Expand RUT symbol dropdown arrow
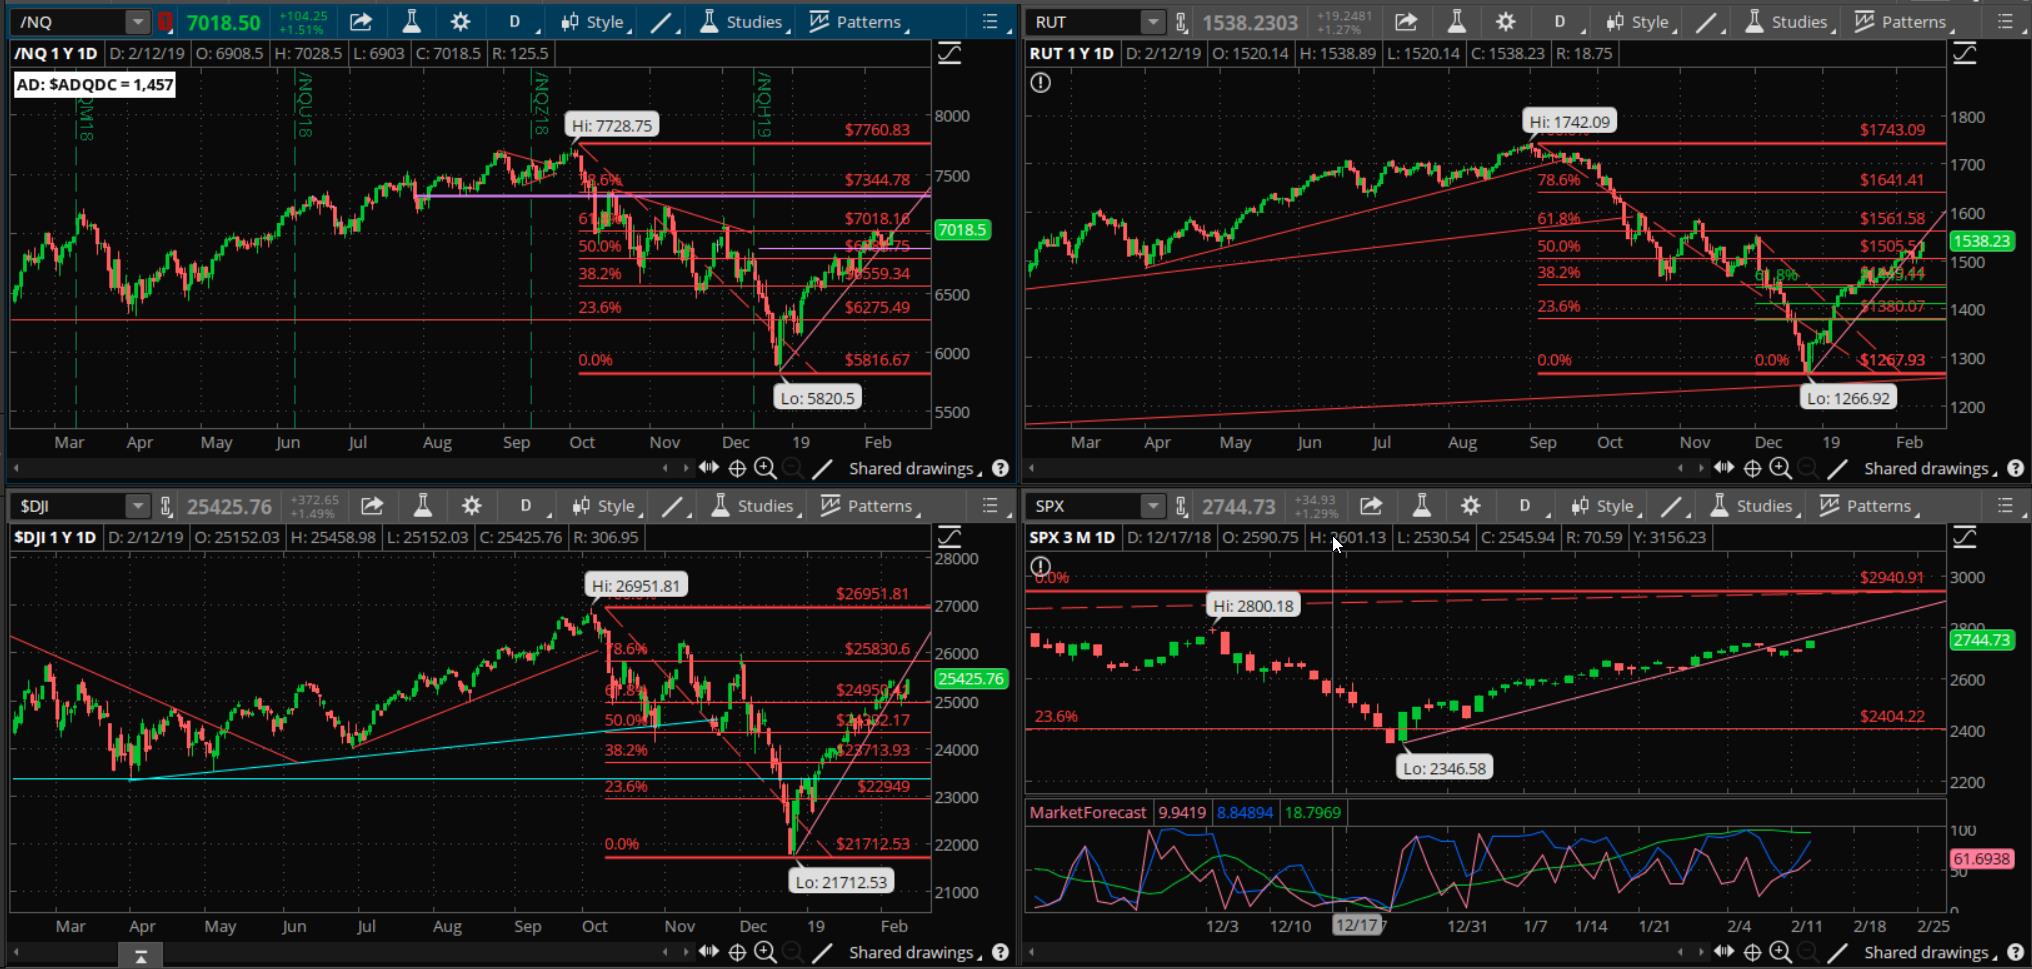 (x=1153, y=22)
